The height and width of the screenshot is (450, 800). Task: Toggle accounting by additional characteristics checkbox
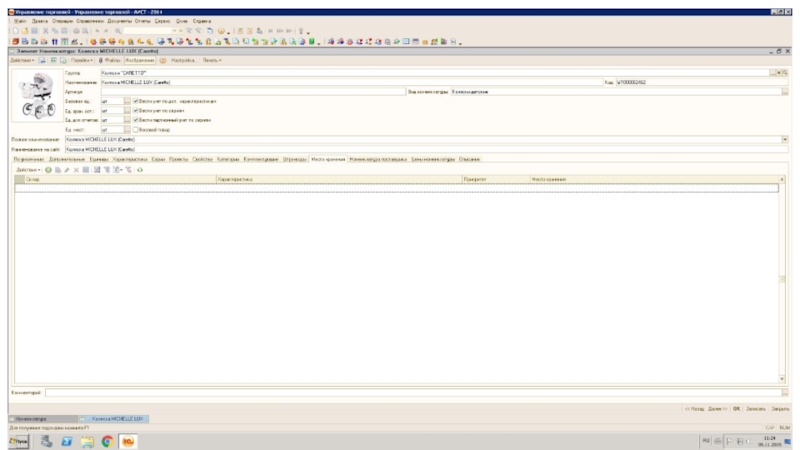tap(136, 101)
